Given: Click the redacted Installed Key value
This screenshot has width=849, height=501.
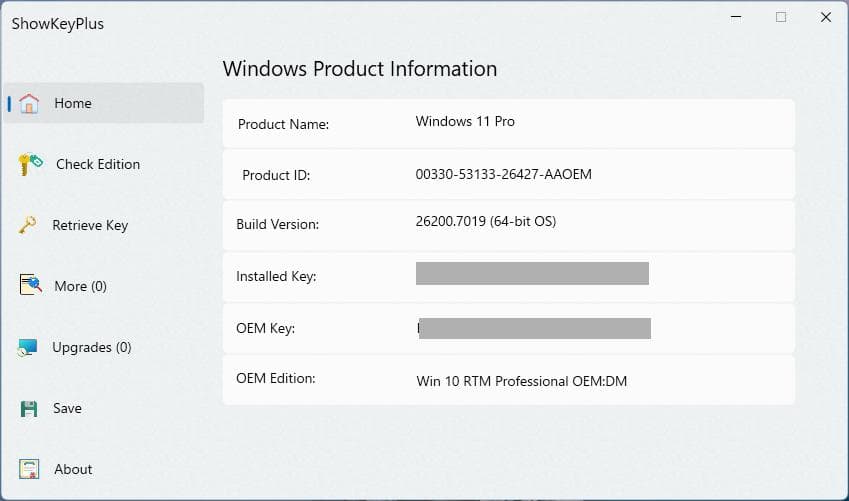Looking at the screenshot, I should (532, 274).
